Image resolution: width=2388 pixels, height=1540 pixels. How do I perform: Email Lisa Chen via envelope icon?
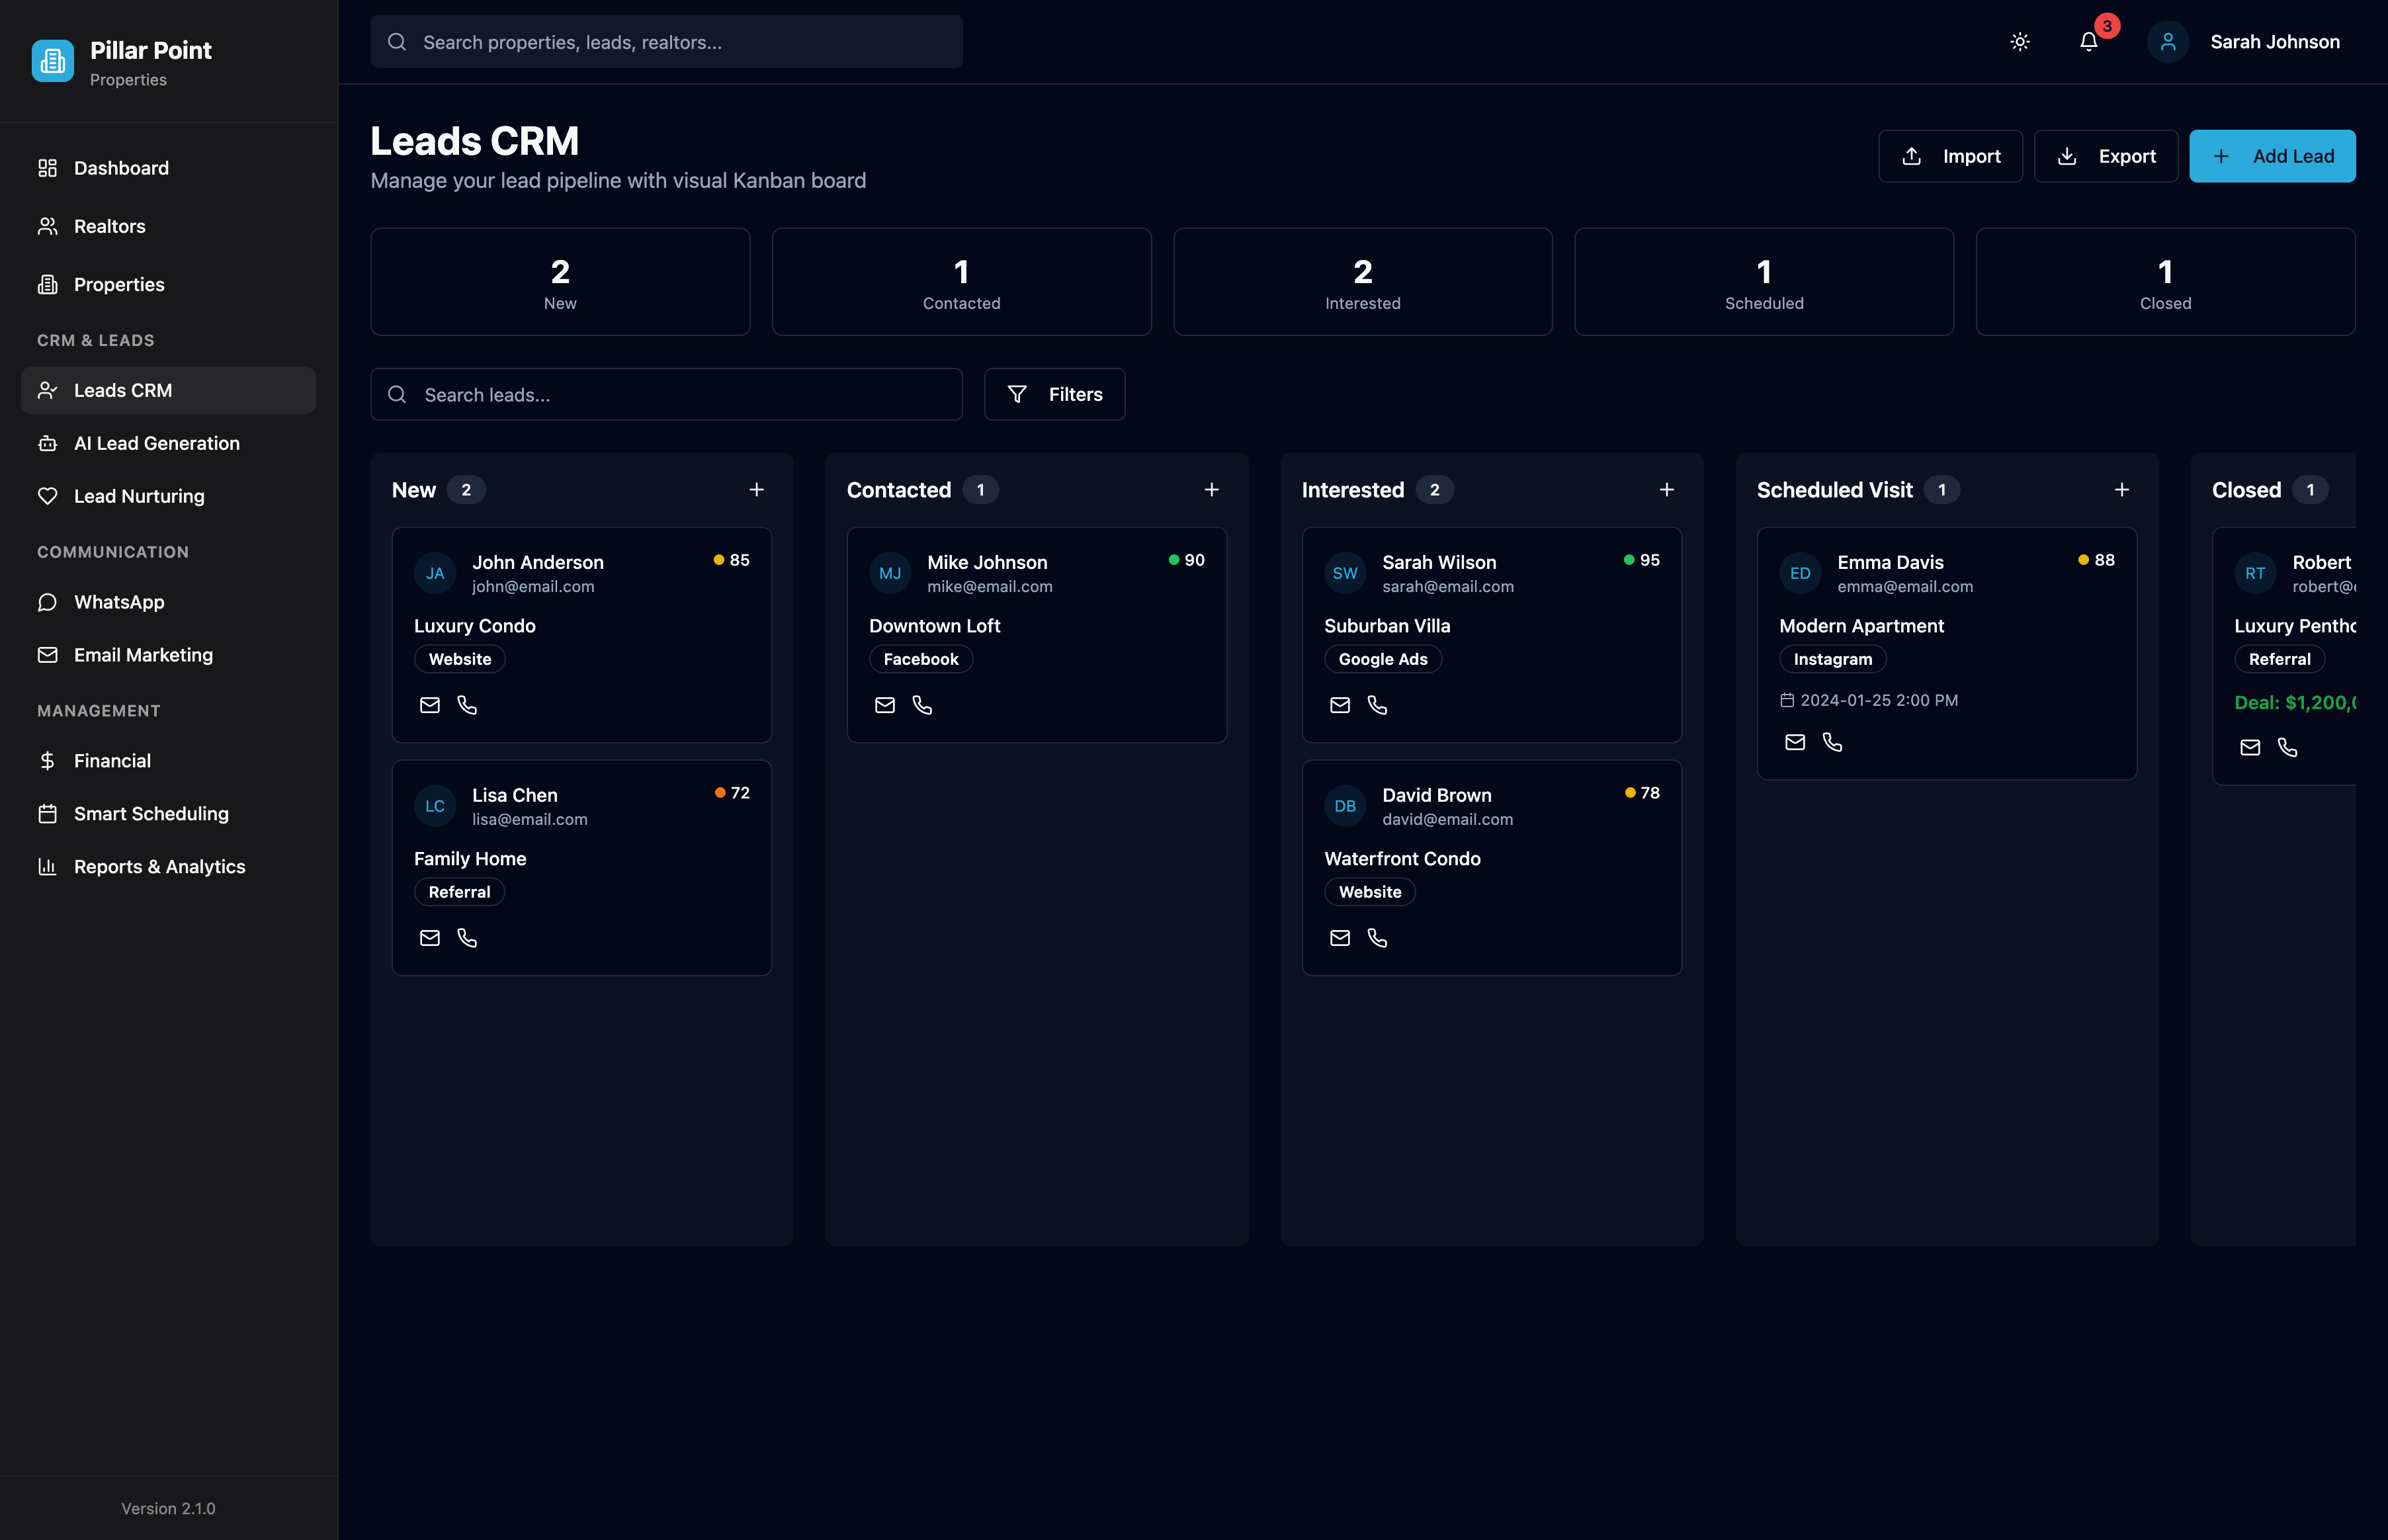pyautogui.click(x=430, y=938)
